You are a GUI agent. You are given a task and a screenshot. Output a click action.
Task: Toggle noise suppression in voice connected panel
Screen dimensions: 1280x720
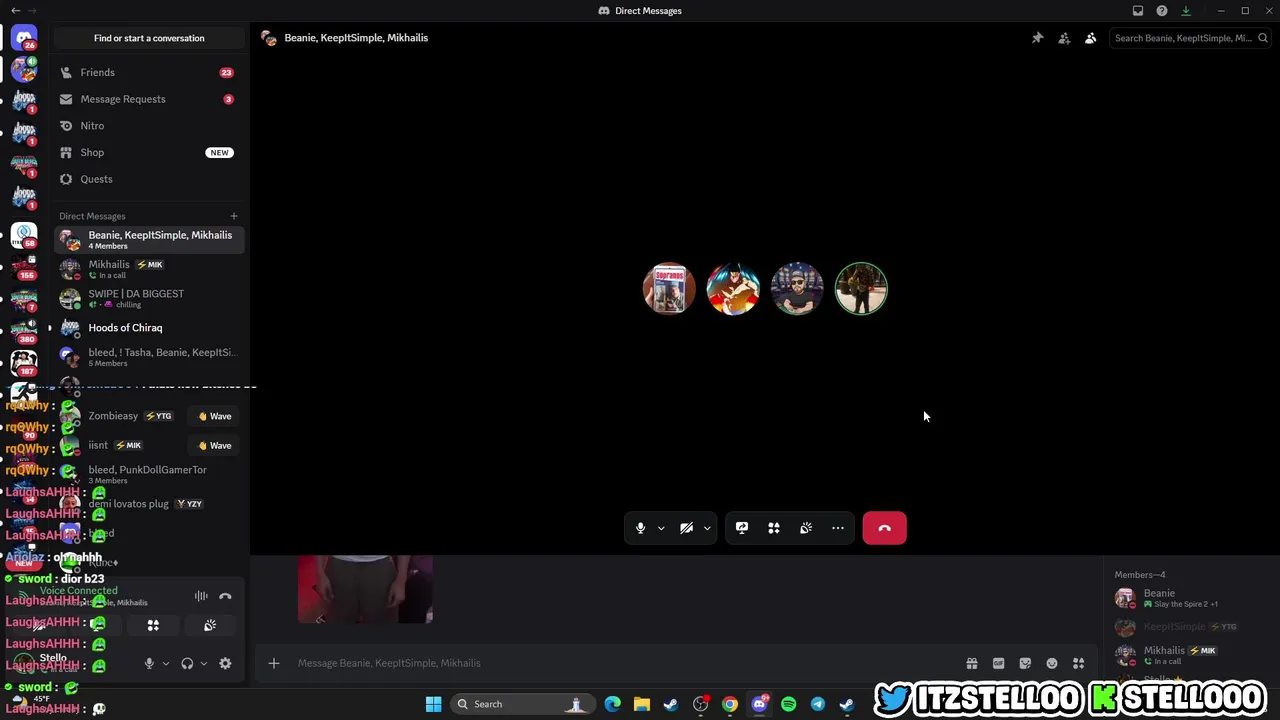click(x=201, y=596)
